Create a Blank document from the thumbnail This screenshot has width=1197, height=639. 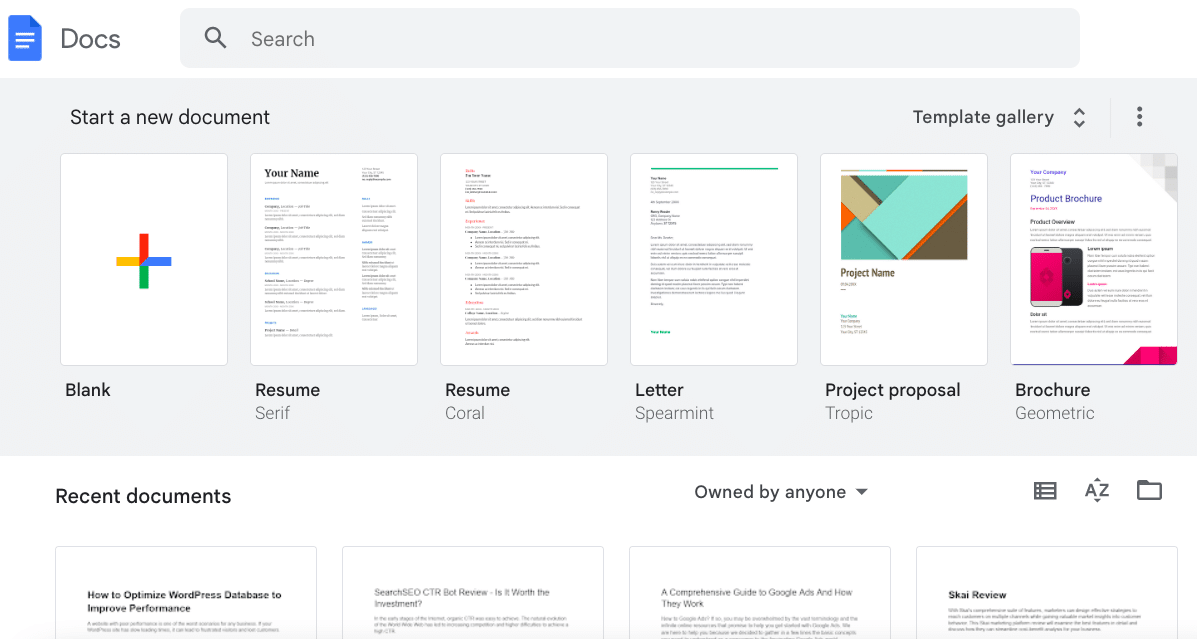[144, 260]
